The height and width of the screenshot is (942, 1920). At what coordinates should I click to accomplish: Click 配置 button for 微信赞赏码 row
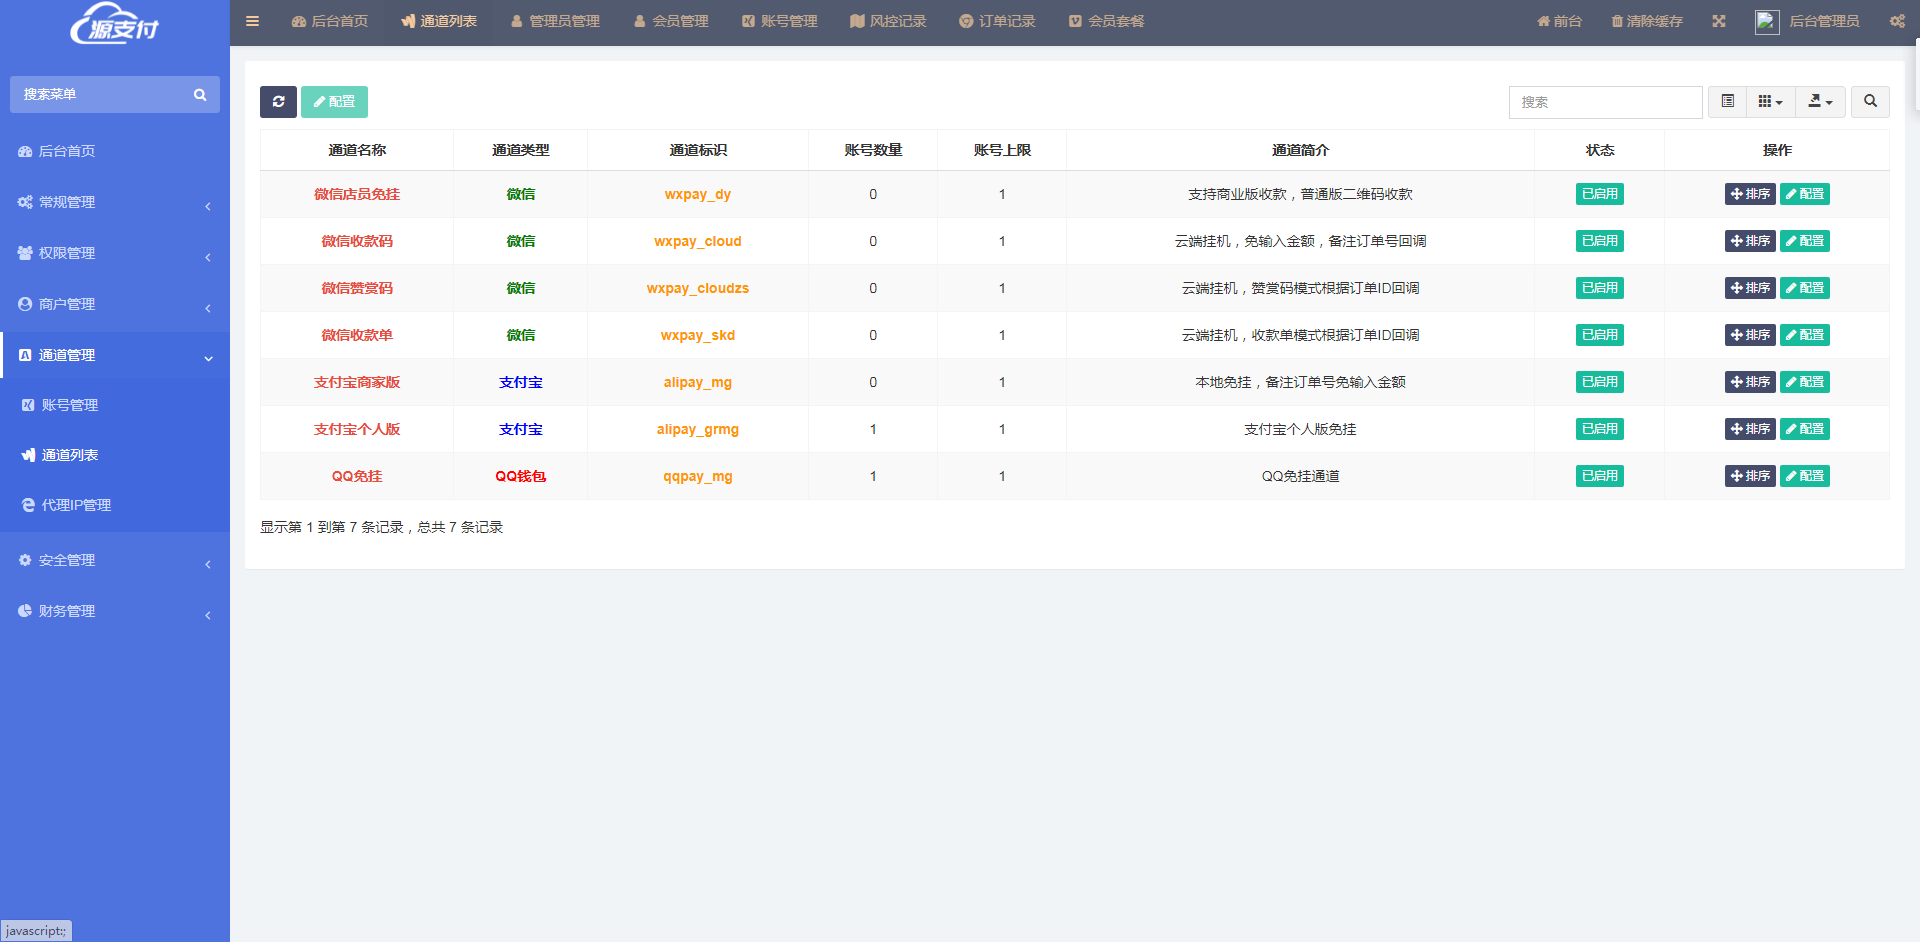[1805, 288]
